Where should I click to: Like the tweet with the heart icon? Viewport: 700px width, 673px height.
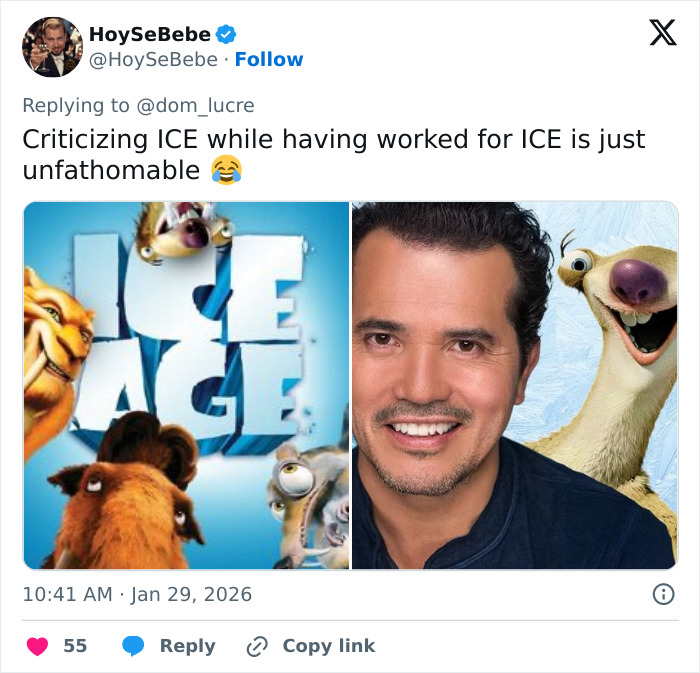coord(37,646)
